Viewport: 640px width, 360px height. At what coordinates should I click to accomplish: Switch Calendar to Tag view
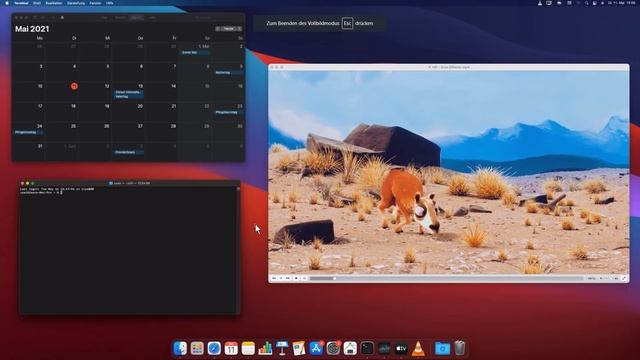[x=104, y=18]
